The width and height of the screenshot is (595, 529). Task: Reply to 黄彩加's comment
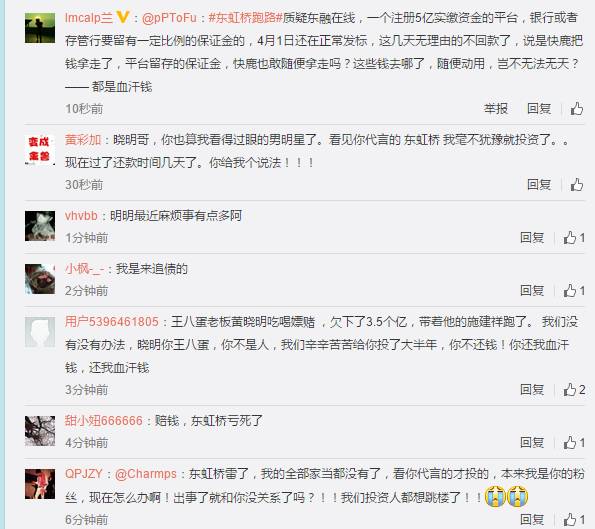pyautogui.click(x=539, y=185)
